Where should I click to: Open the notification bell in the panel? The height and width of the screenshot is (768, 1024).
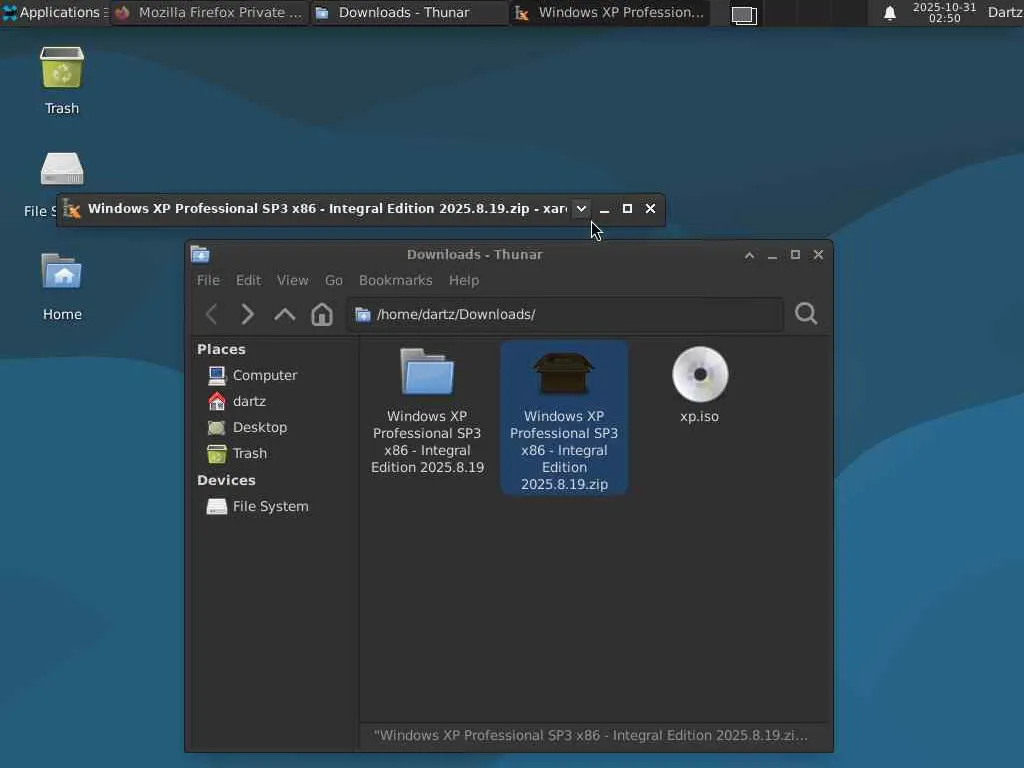[x=889, y=13]
